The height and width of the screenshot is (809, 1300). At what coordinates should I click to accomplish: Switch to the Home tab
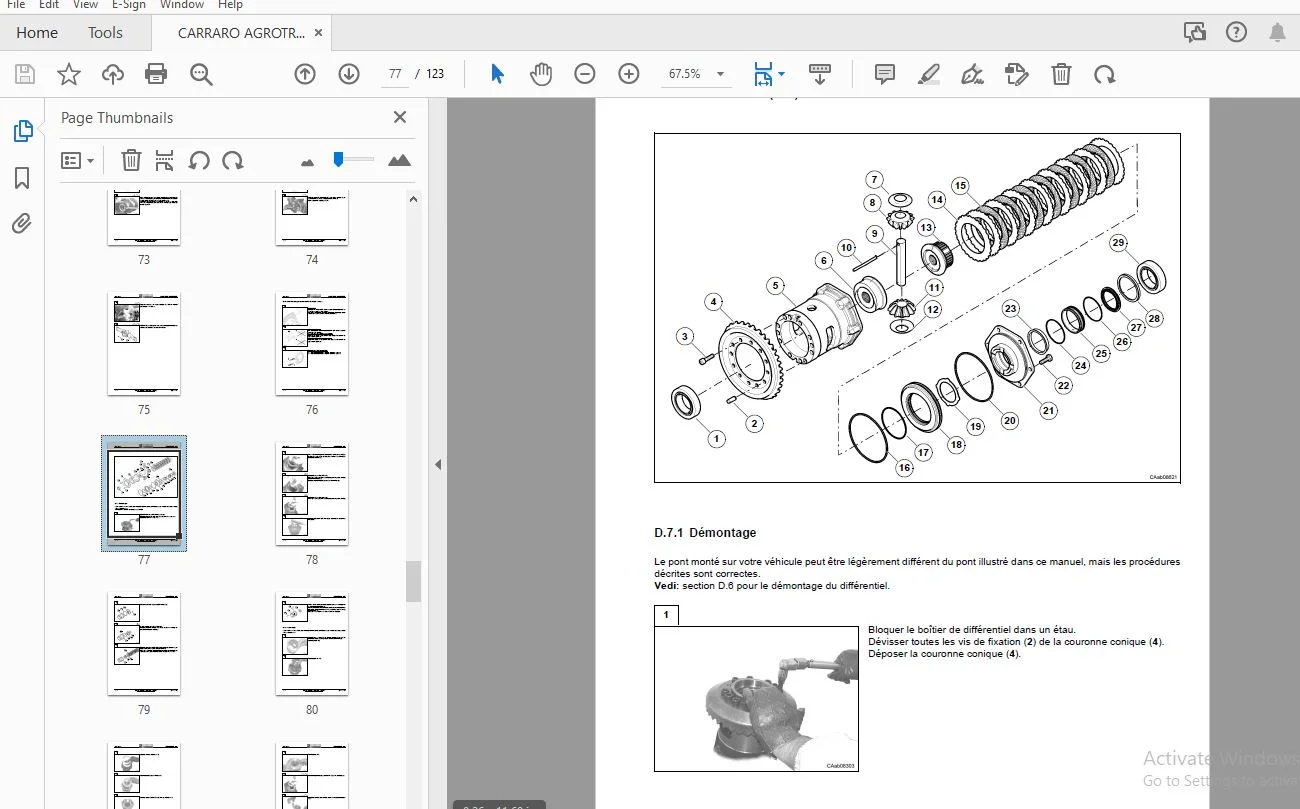tap(37, 32)
